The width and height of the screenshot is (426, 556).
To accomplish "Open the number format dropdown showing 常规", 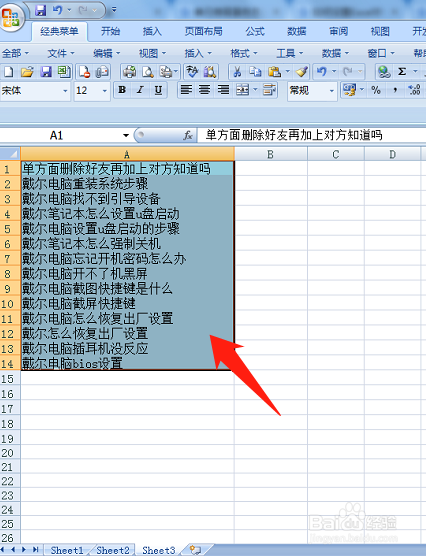I will coord(332,91).
